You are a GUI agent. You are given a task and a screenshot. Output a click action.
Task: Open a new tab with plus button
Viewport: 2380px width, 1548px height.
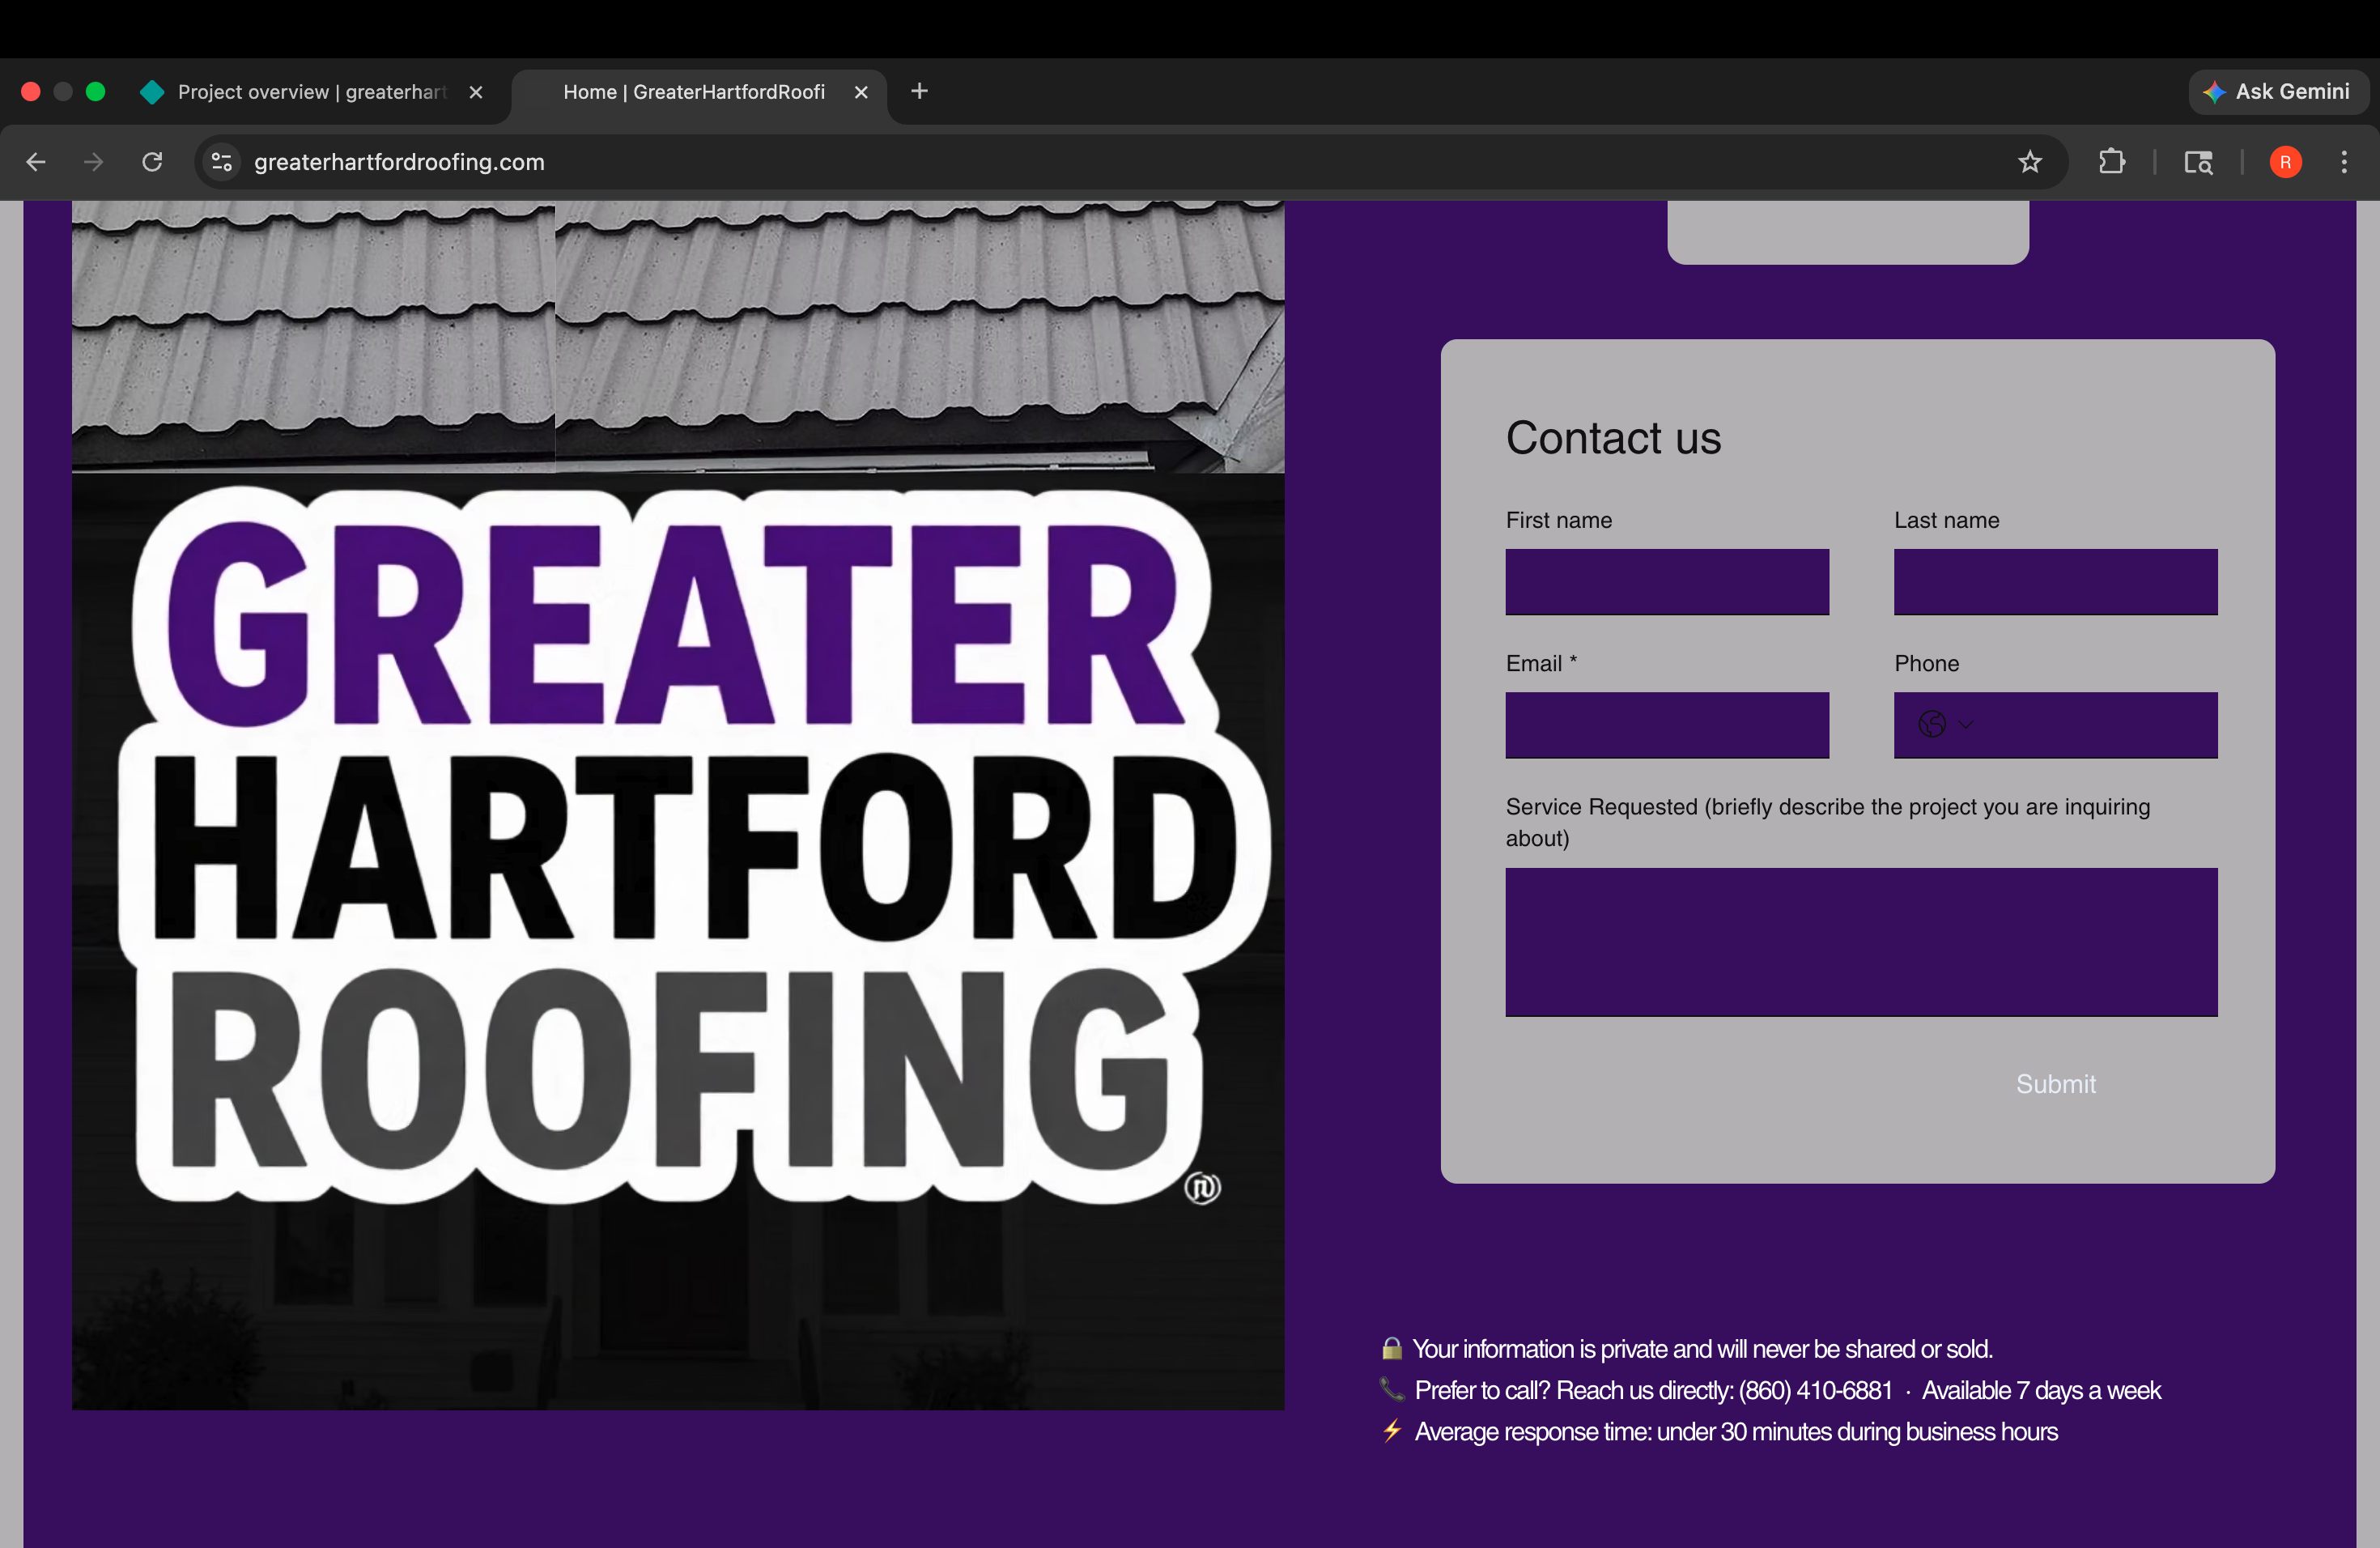pos(919,92)
